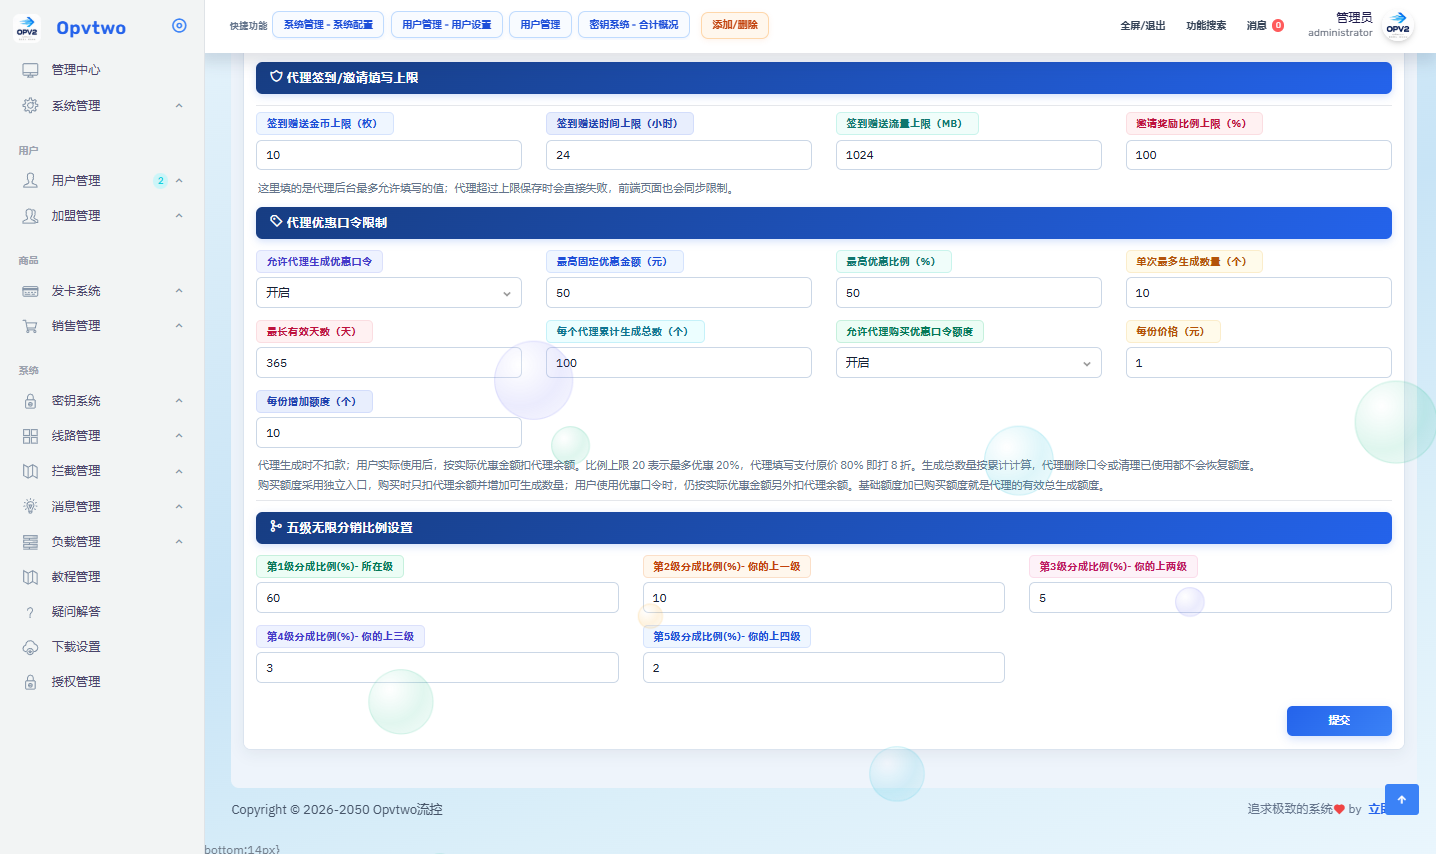
Task: Click the 发卡系统 card icon
Action: click(31, 291)
